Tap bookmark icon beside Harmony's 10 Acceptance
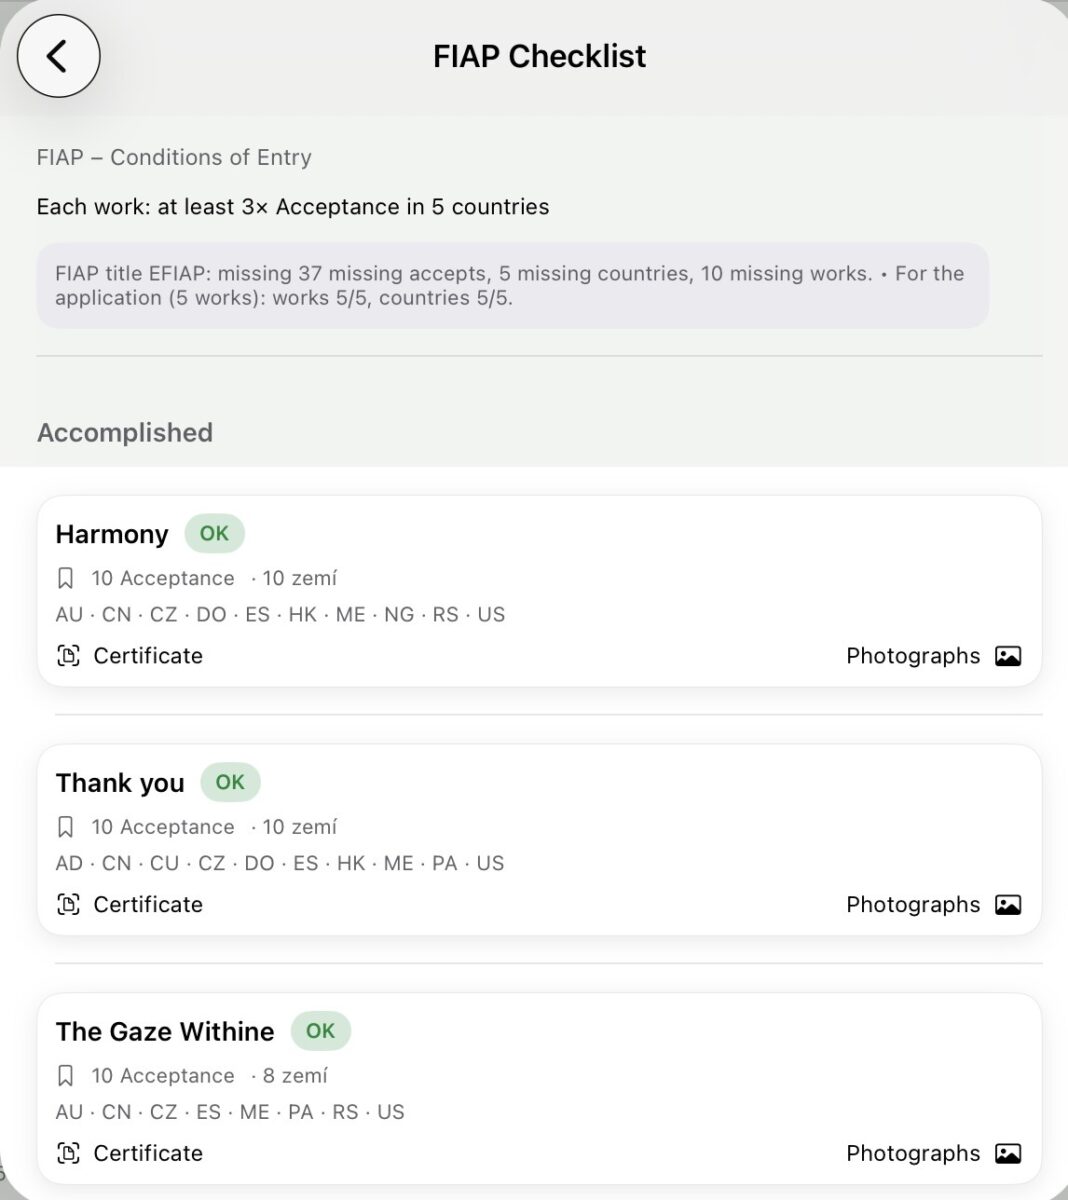 click(x=66, y=578)
